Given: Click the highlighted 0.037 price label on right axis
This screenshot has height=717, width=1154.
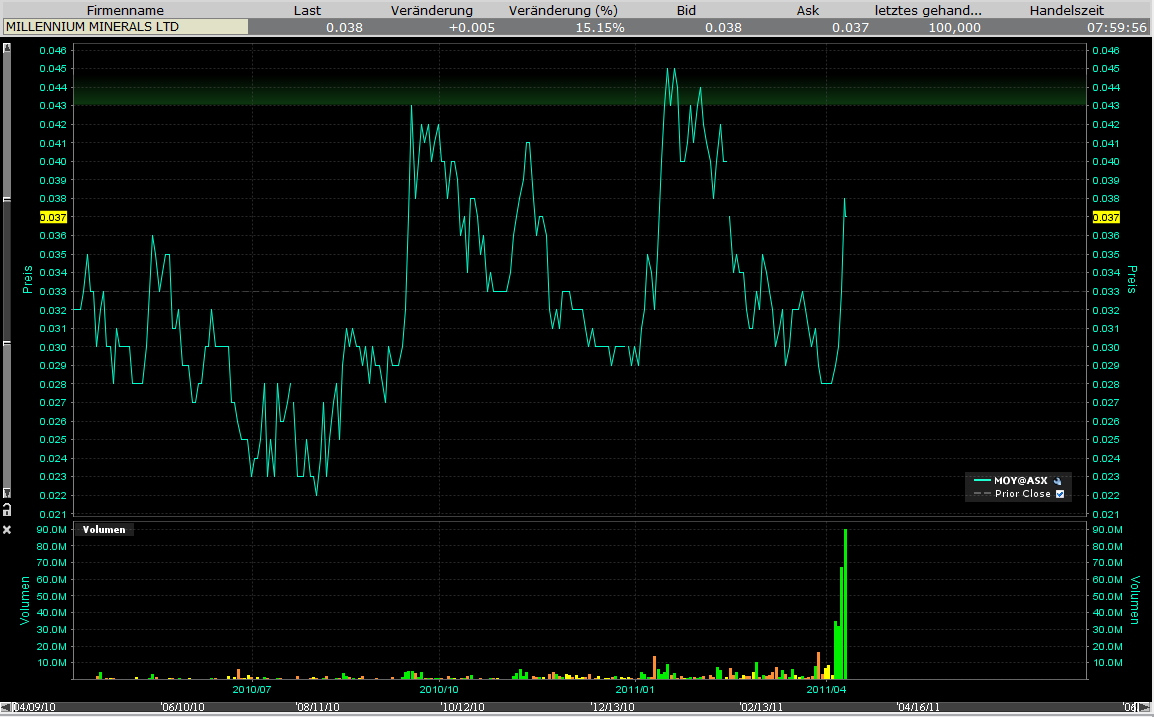Looking at the screenshot, I should [x=1107, y=217].
